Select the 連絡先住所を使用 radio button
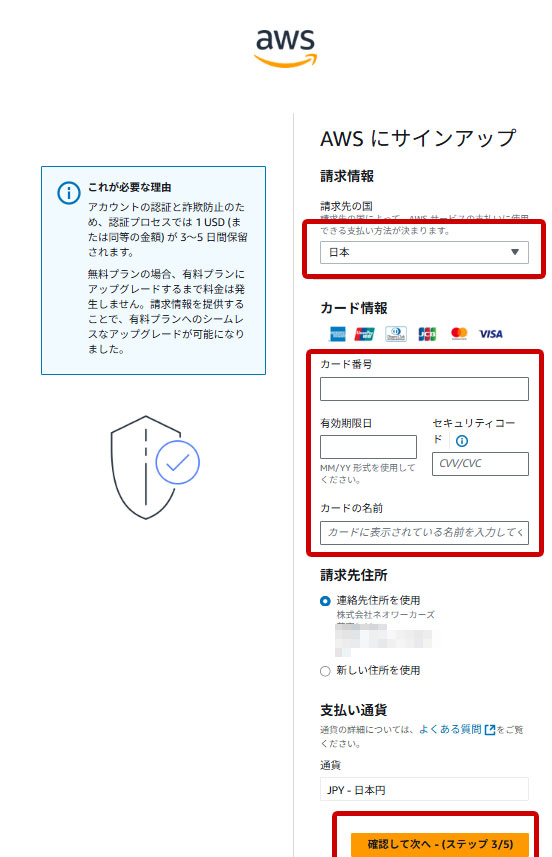Viewport: 552px width, 857px height. (325, 601)
